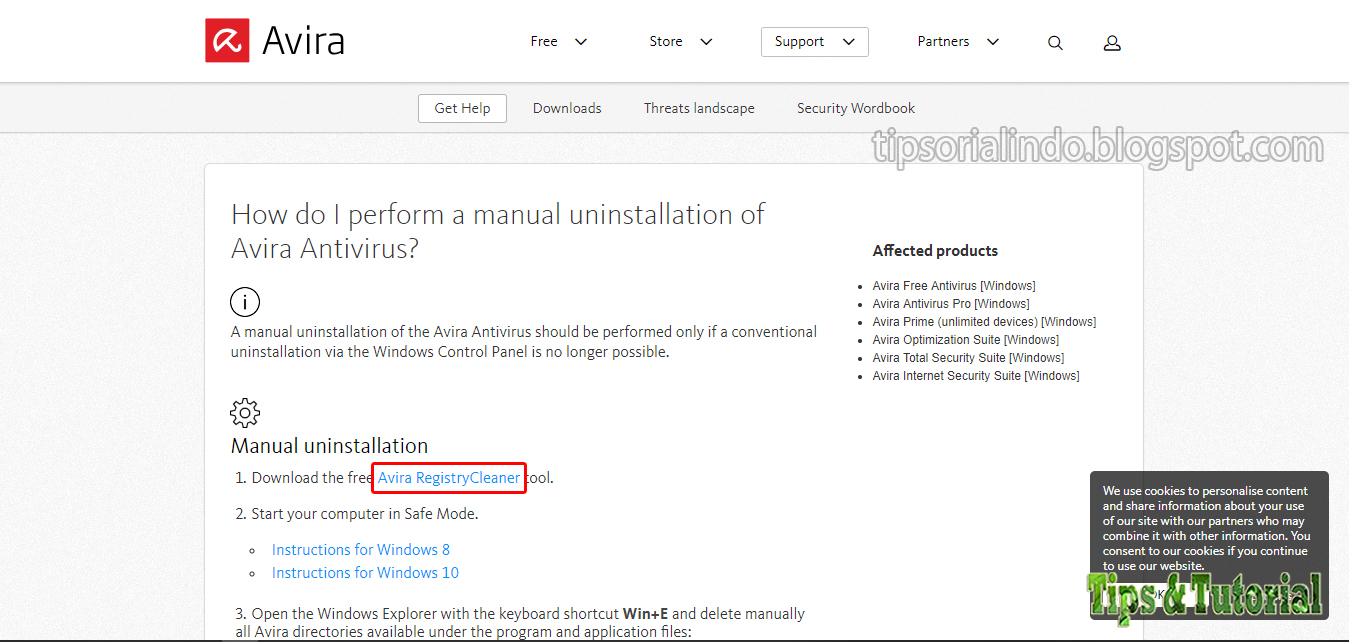1349x642 pixels.
Task: Open the search magnifier icon
Action: point(1055,43)
